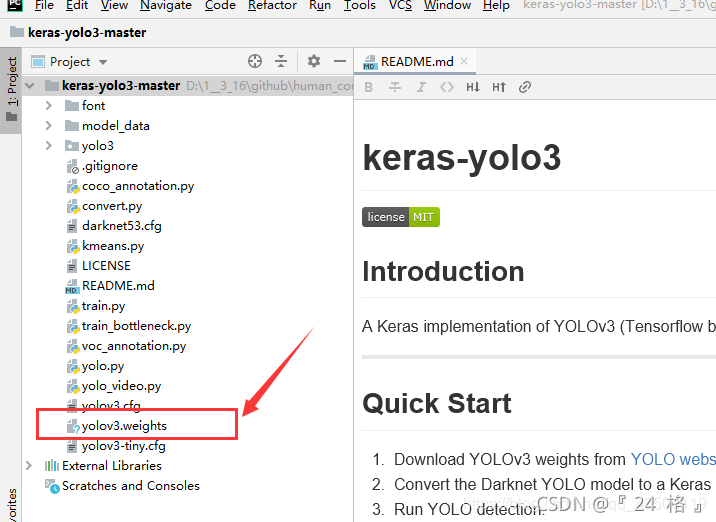Open Project panel settings gear

[x=314, y=61]
